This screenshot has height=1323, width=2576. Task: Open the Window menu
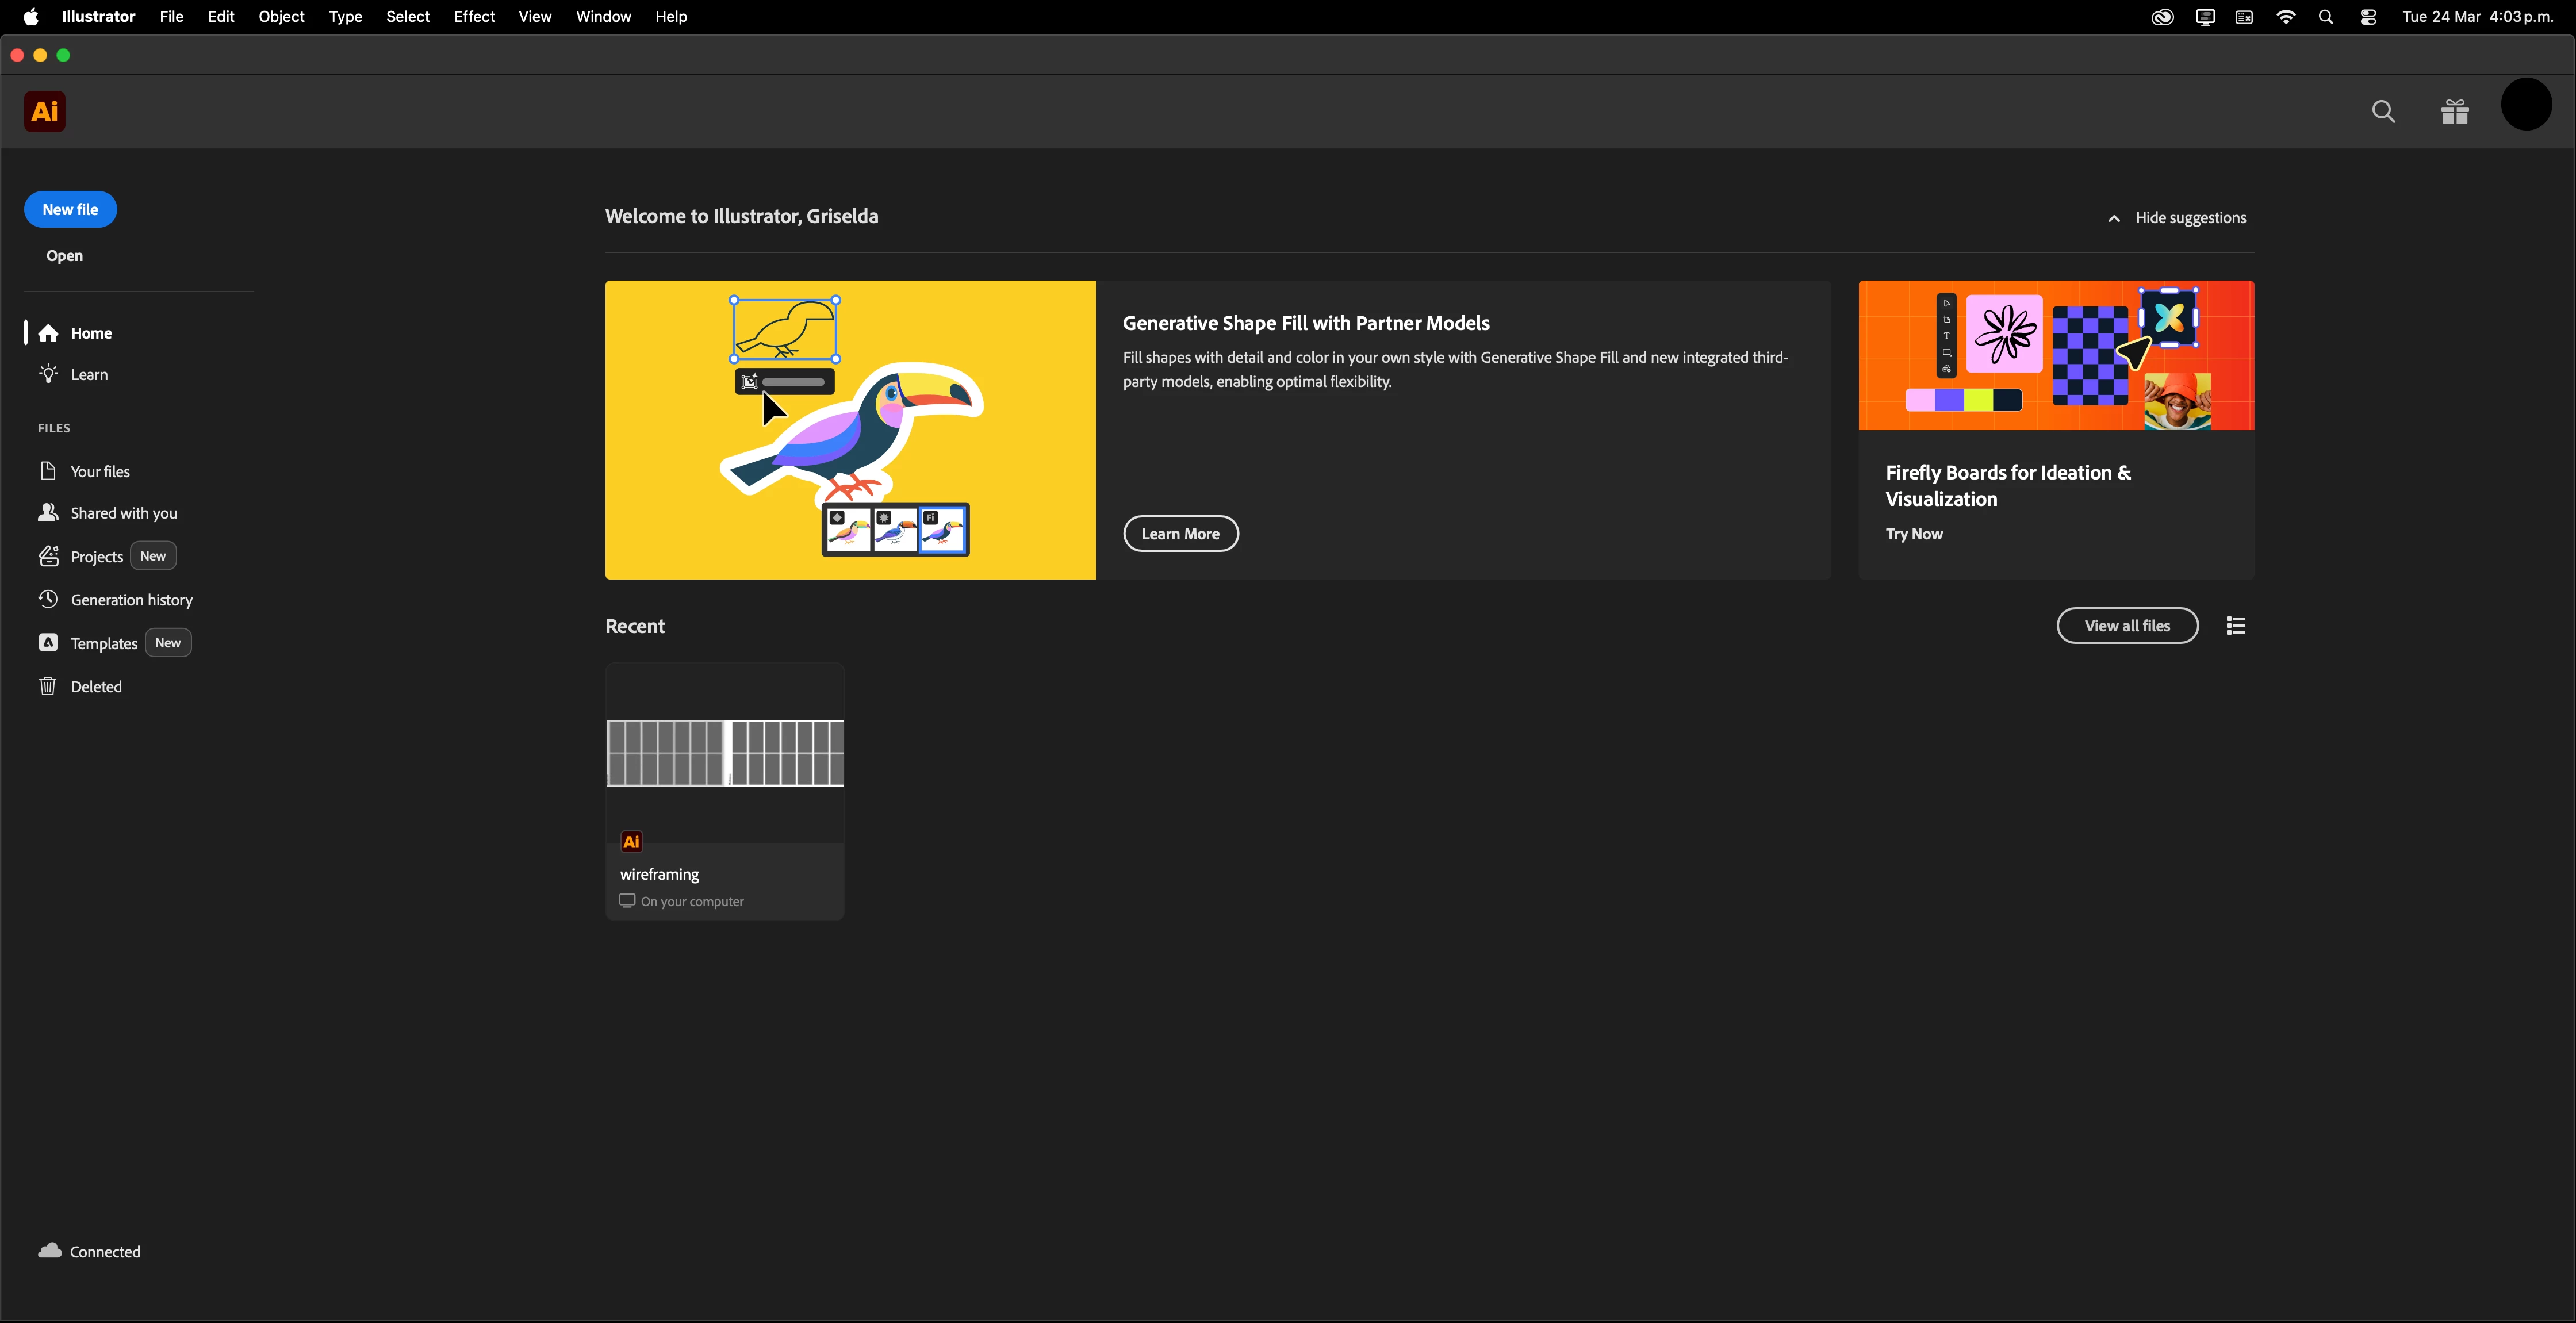pos(603,17)
